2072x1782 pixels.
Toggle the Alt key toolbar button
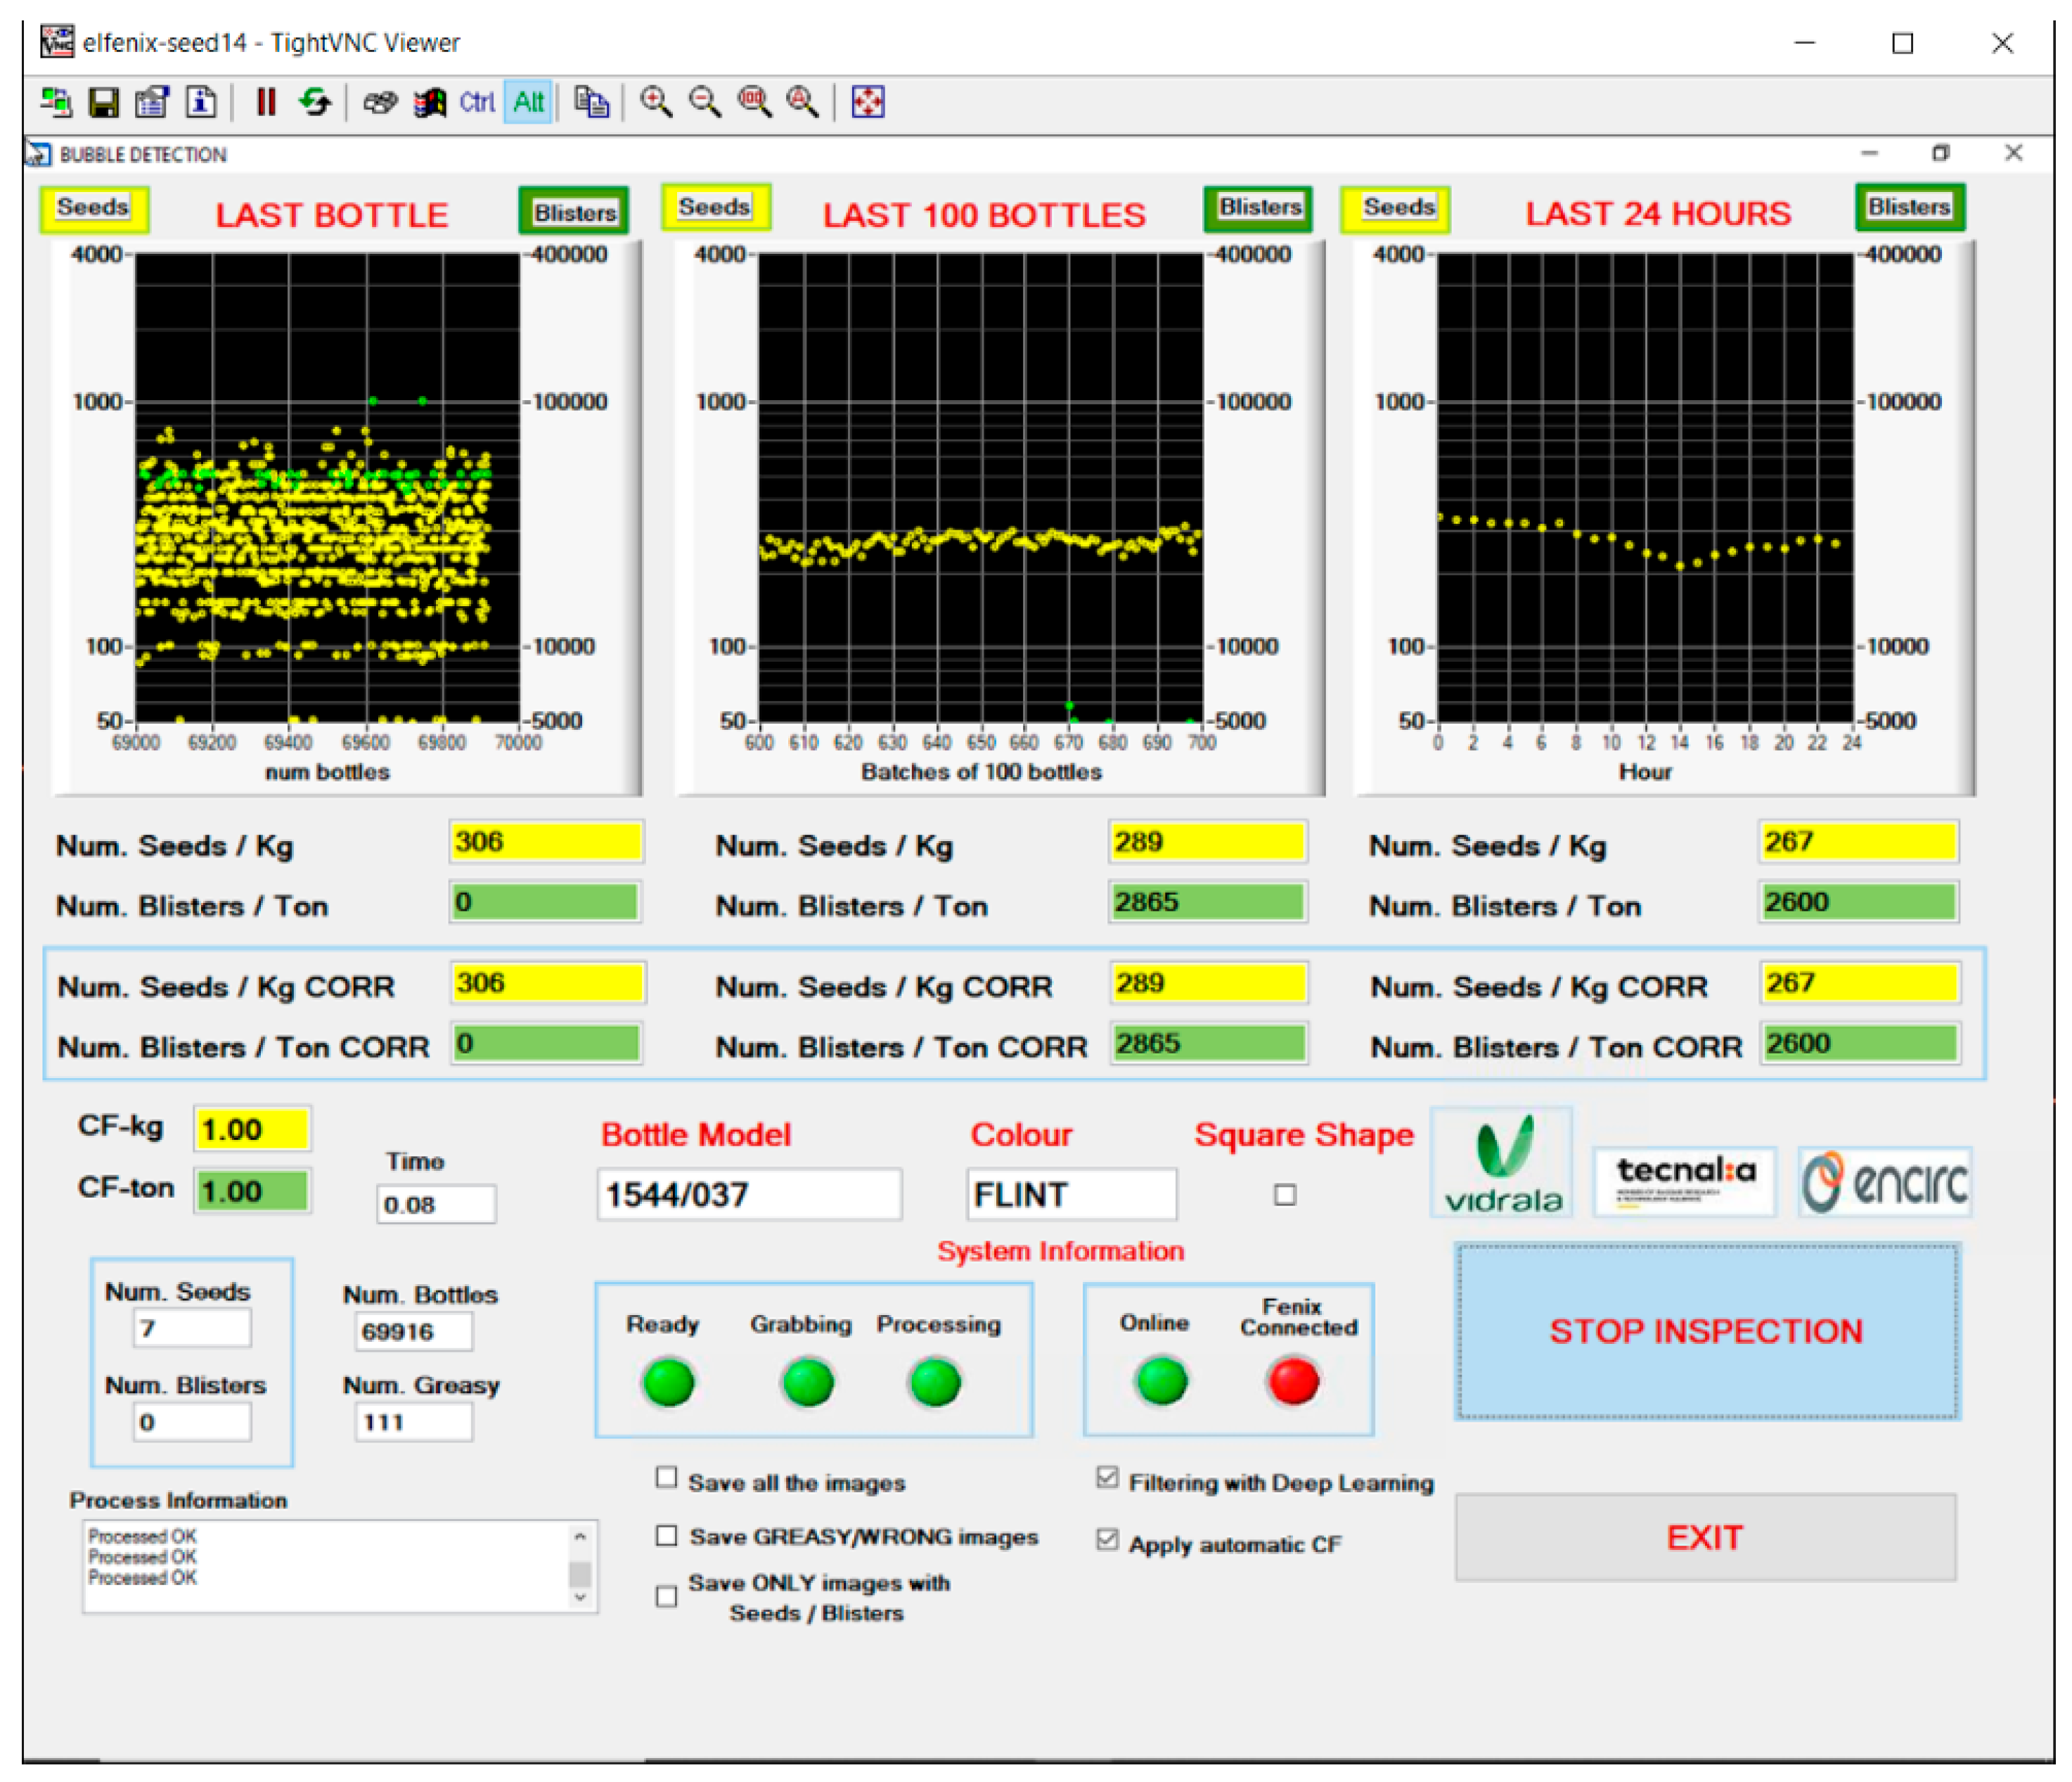pyautogui.click(x=528, y=102)
